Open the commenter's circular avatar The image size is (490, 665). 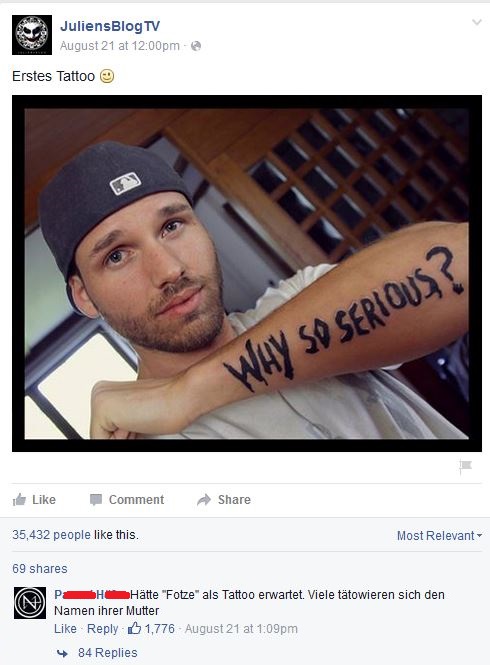click(30, 603)
